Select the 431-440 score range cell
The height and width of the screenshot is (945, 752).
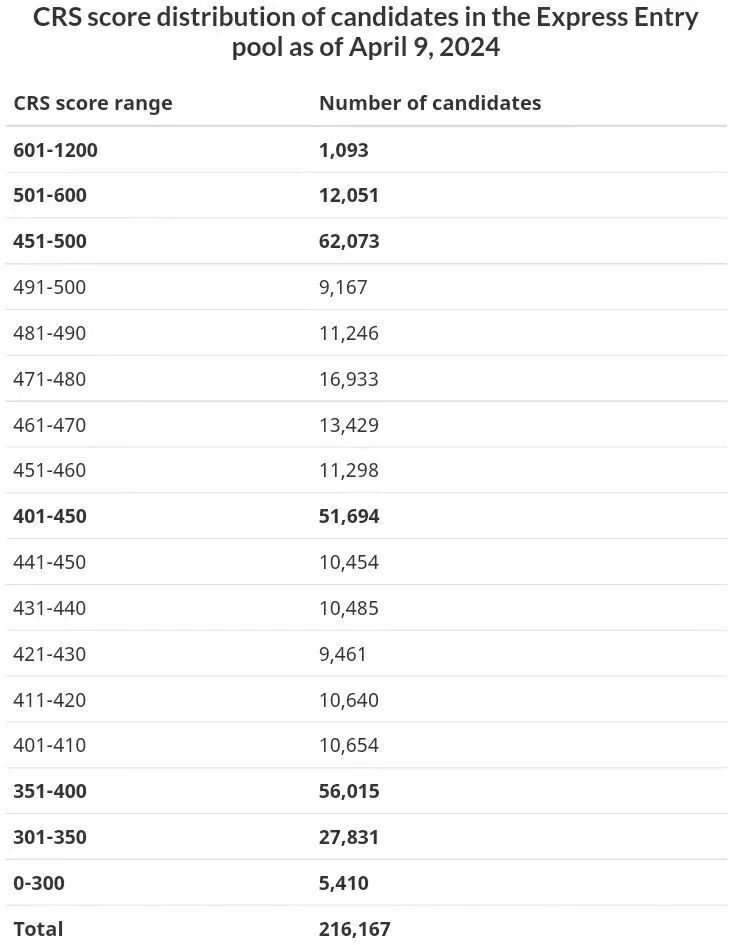click(x=49, y=608)
